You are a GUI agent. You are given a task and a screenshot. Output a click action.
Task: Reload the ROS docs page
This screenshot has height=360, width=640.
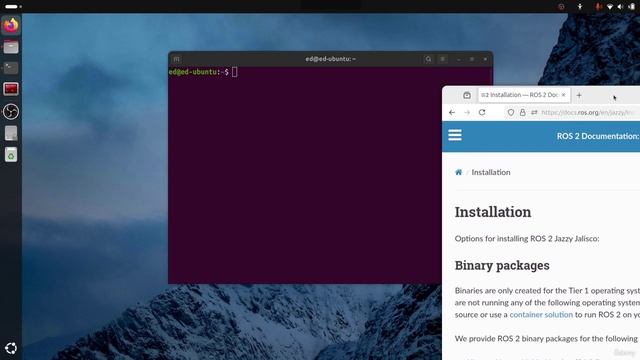(482, 112)
